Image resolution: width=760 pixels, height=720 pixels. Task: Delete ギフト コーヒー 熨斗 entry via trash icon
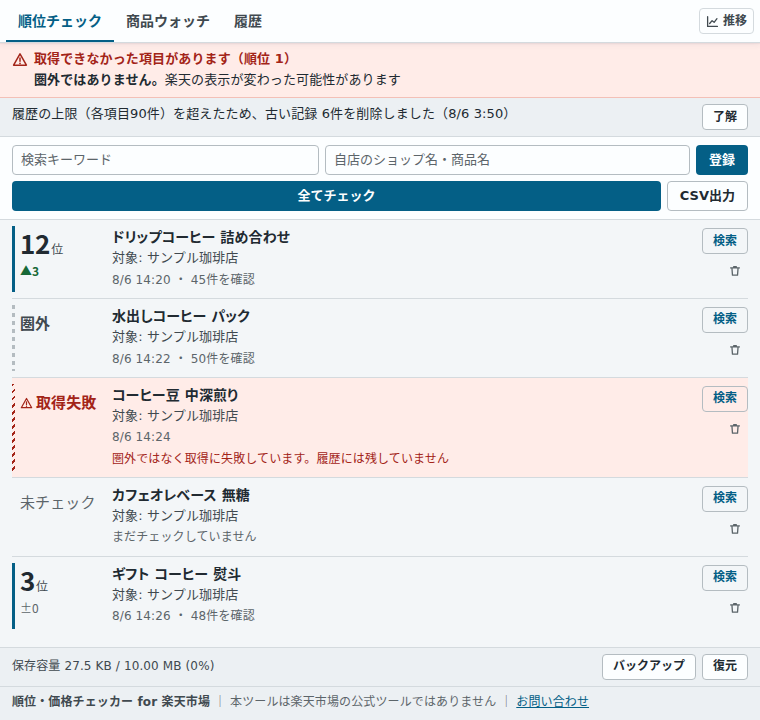(735, 608)
